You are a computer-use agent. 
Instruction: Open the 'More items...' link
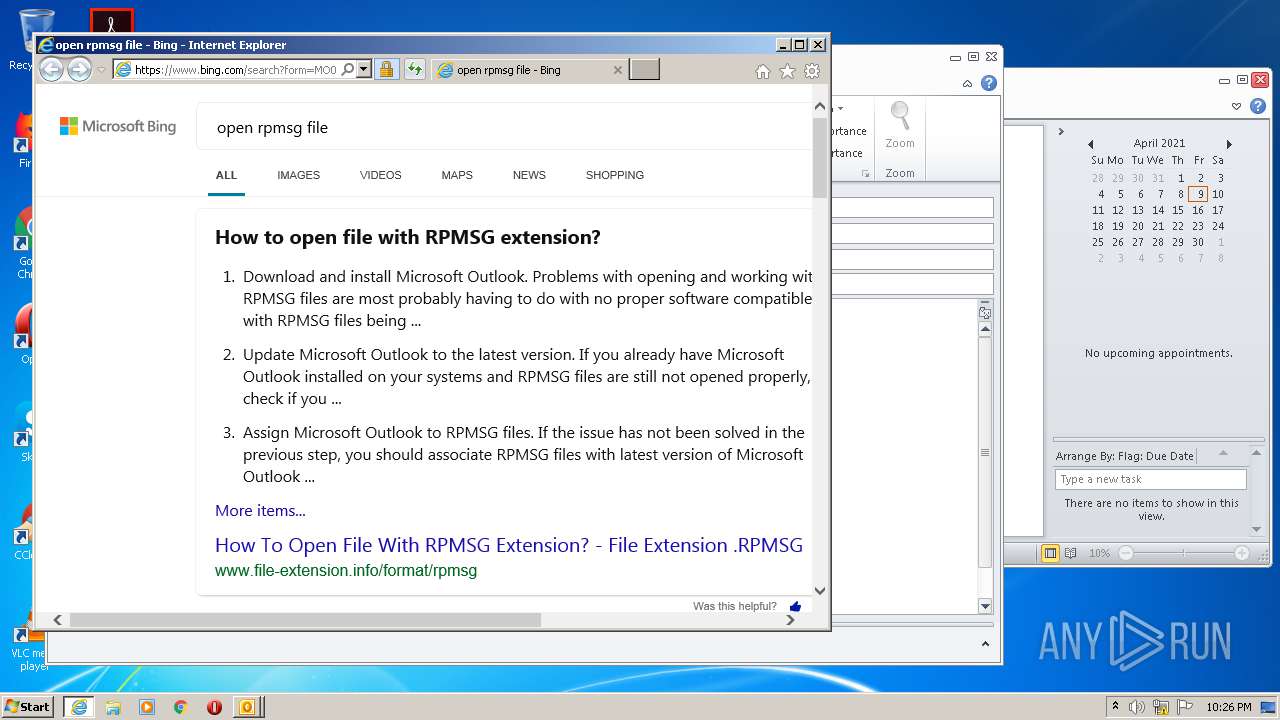click(x=260, y=510)
